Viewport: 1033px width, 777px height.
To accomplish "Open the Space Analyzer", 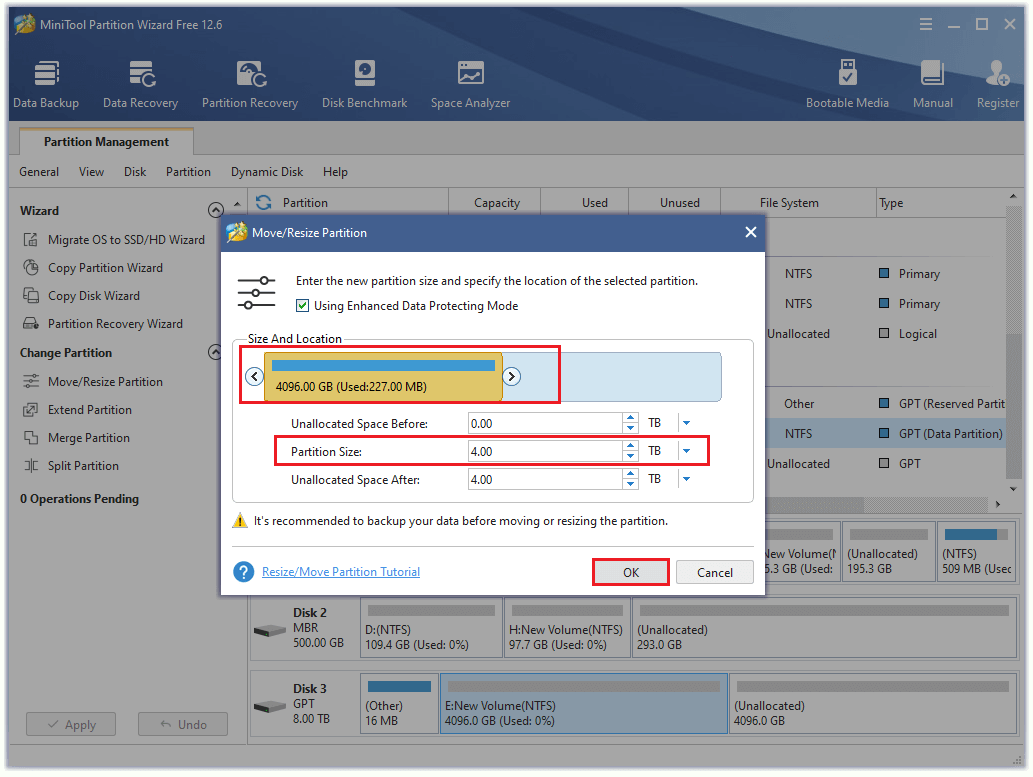I will coord(470,84).
